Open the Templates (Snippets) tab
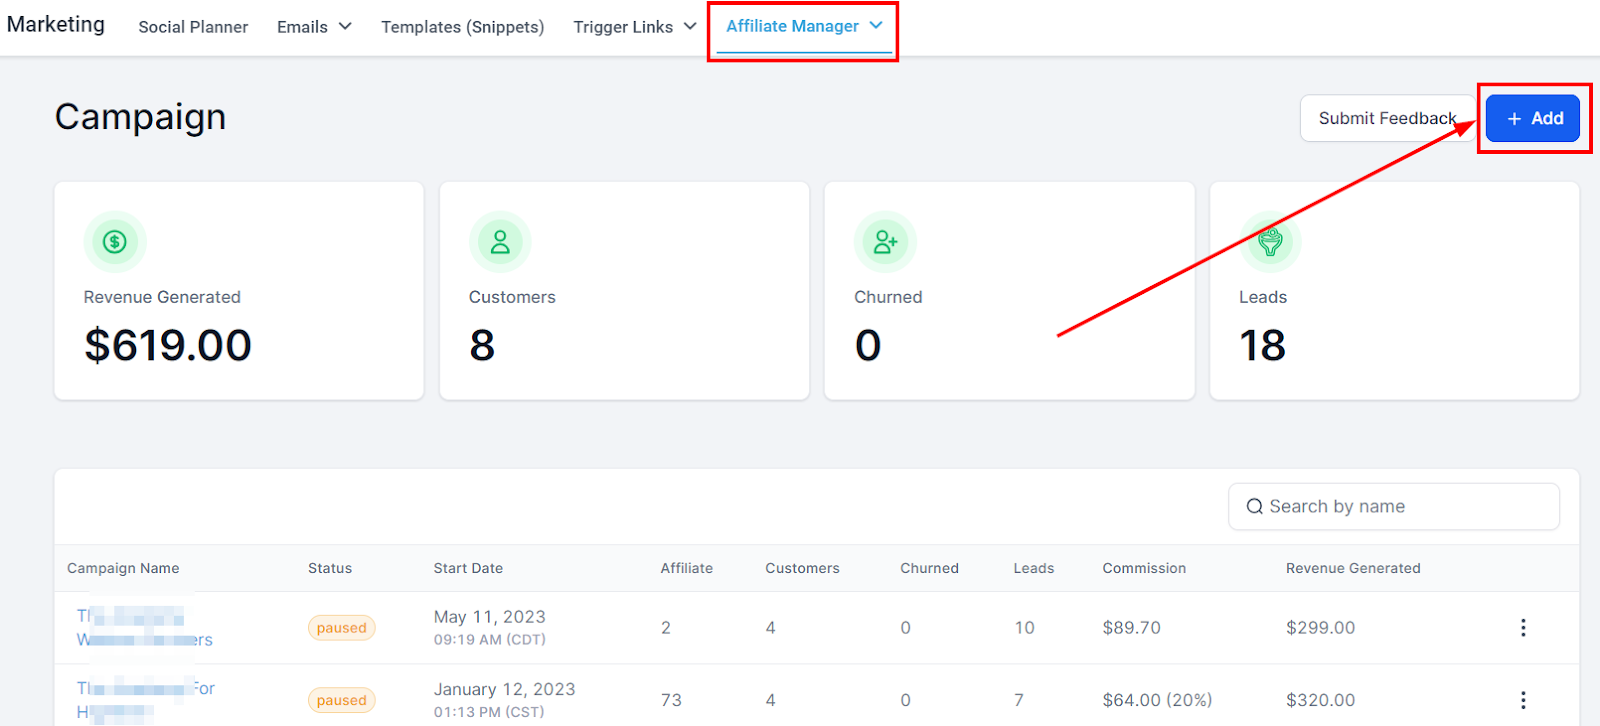1600x726 pixels. (462, 27)
